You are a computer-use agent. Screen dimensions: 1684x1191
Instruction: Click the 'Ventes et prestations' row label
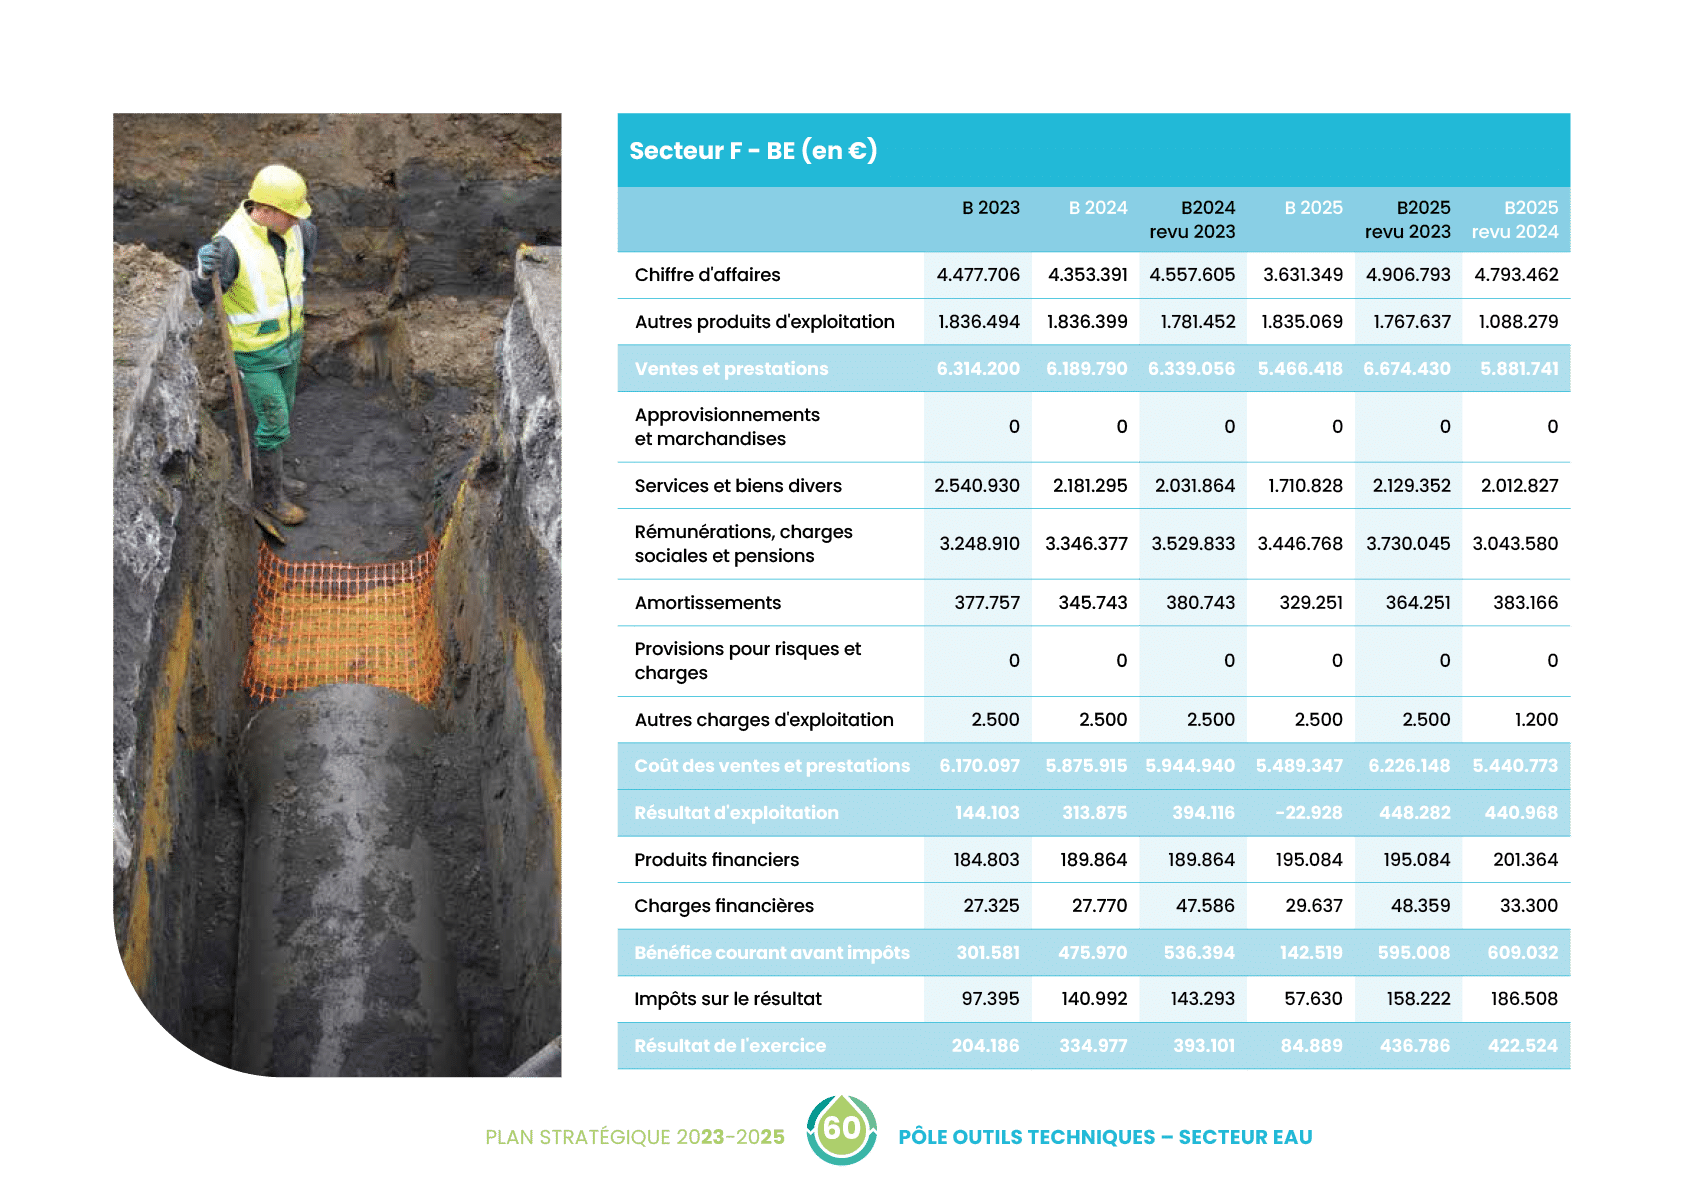pyautogui.click(x=731, y=369)
